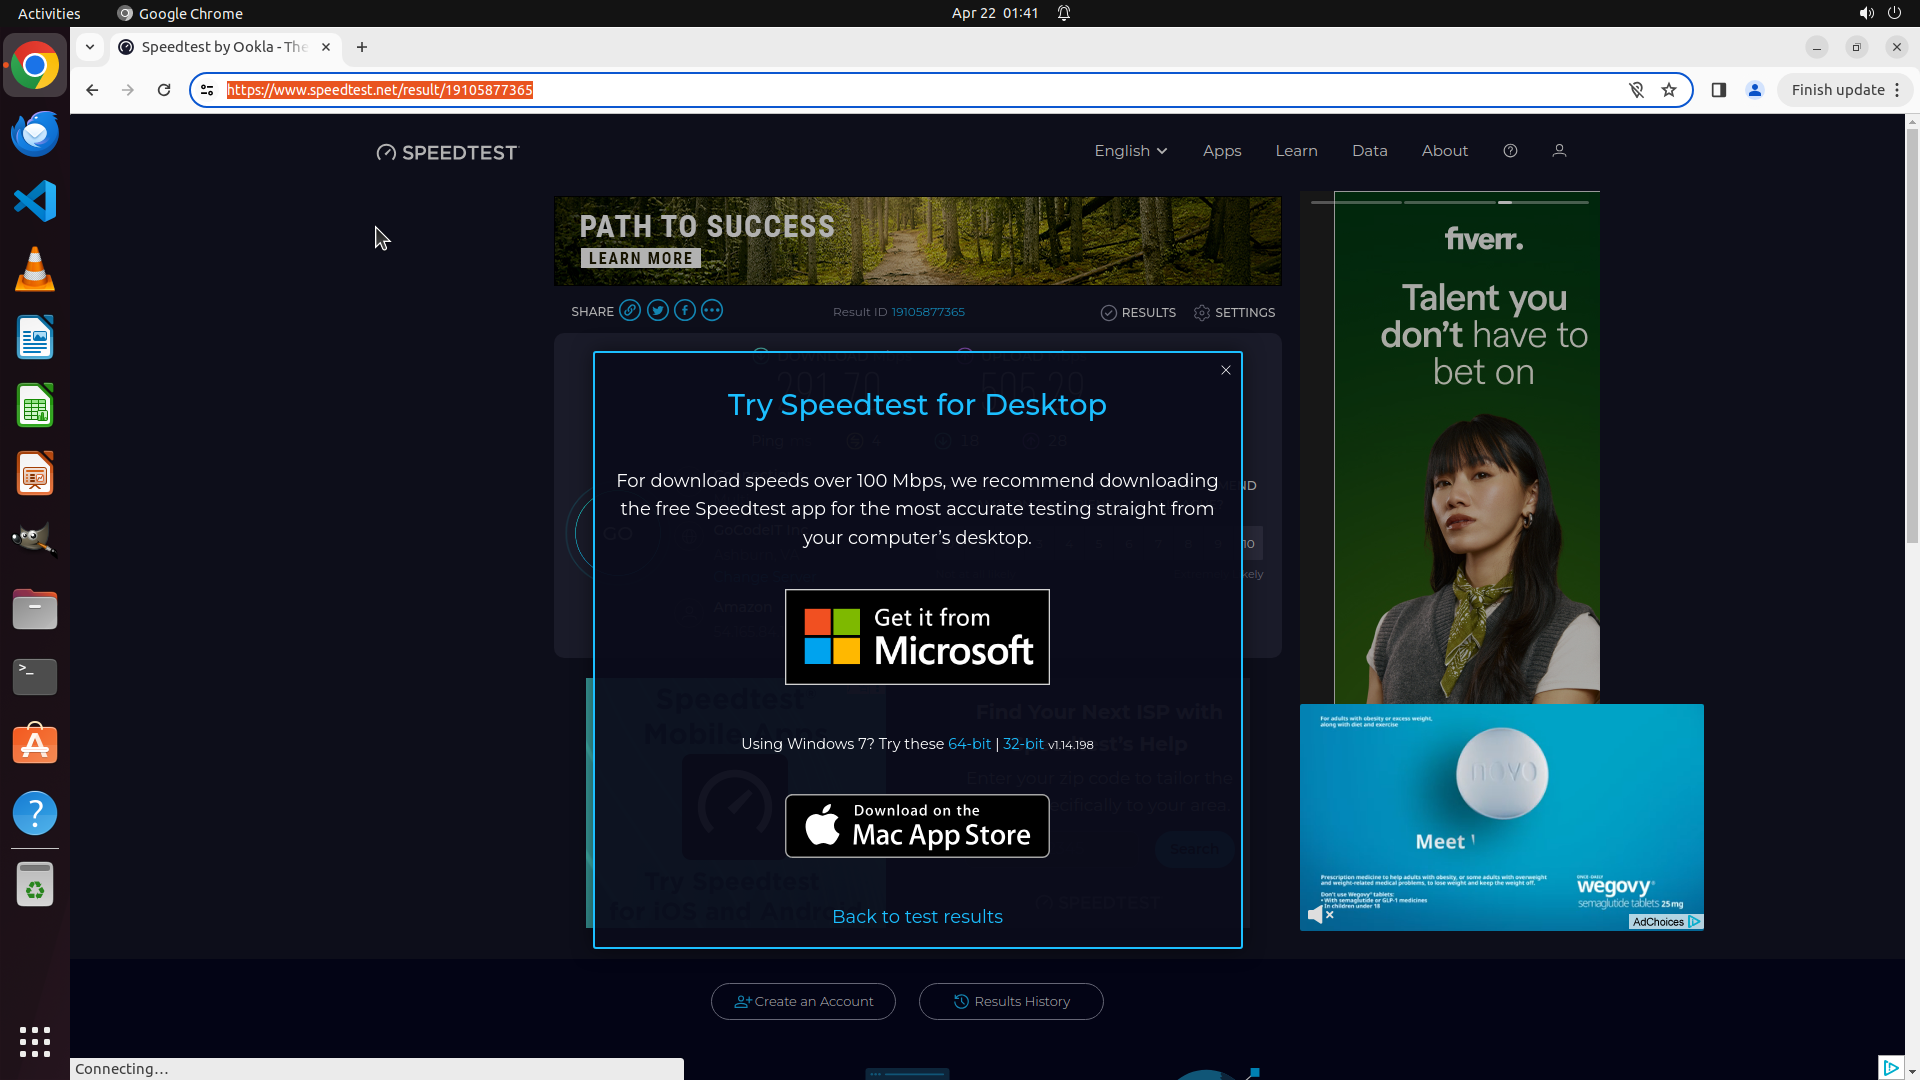1920x1080 pixels.
Task: Open the Apps menu item
Action: point(1222,151)
